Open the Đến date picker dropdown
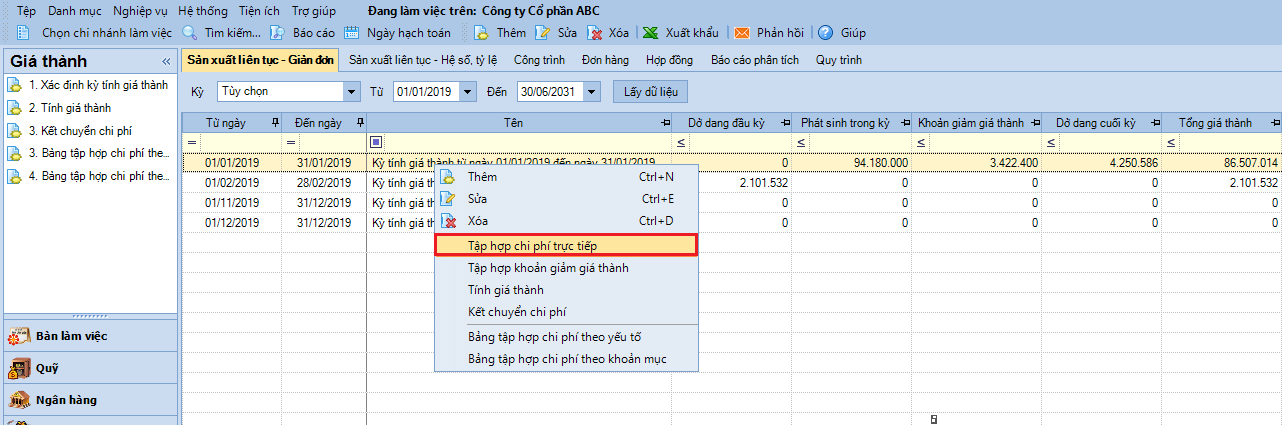This screenshot has width=1282, height=425. 592,92
